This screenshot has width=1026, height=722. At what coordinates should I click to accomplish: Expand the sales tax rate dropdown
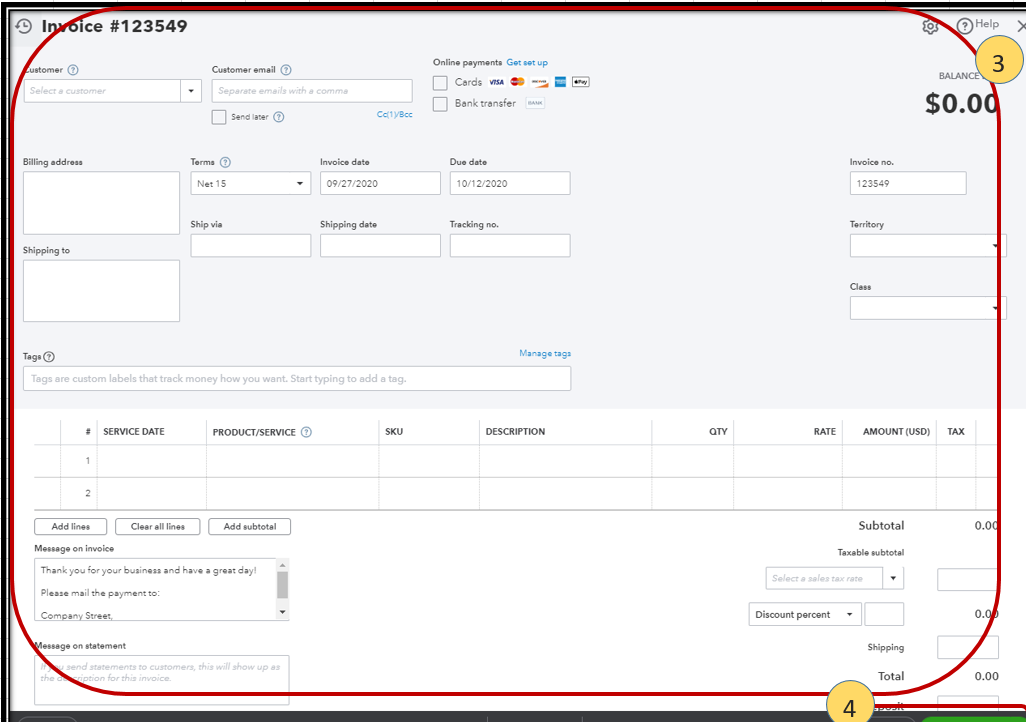coord(893,578)
